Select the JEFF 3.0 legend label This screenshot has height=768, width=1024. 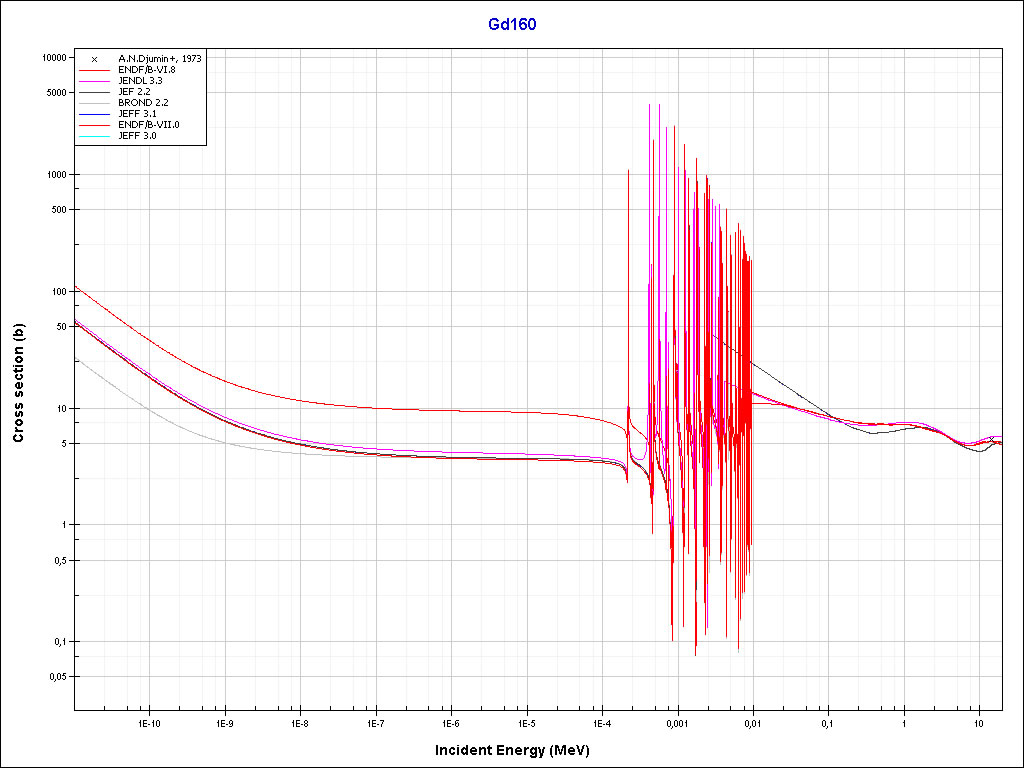137,135
